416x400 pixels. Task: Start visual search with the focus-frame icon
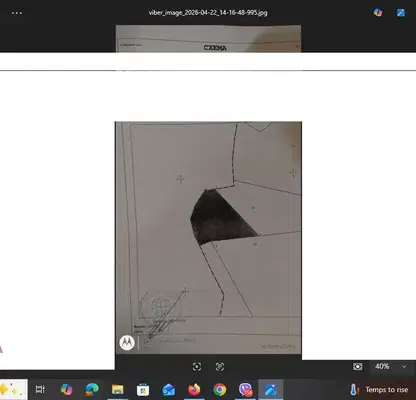(x=197, y=367)
